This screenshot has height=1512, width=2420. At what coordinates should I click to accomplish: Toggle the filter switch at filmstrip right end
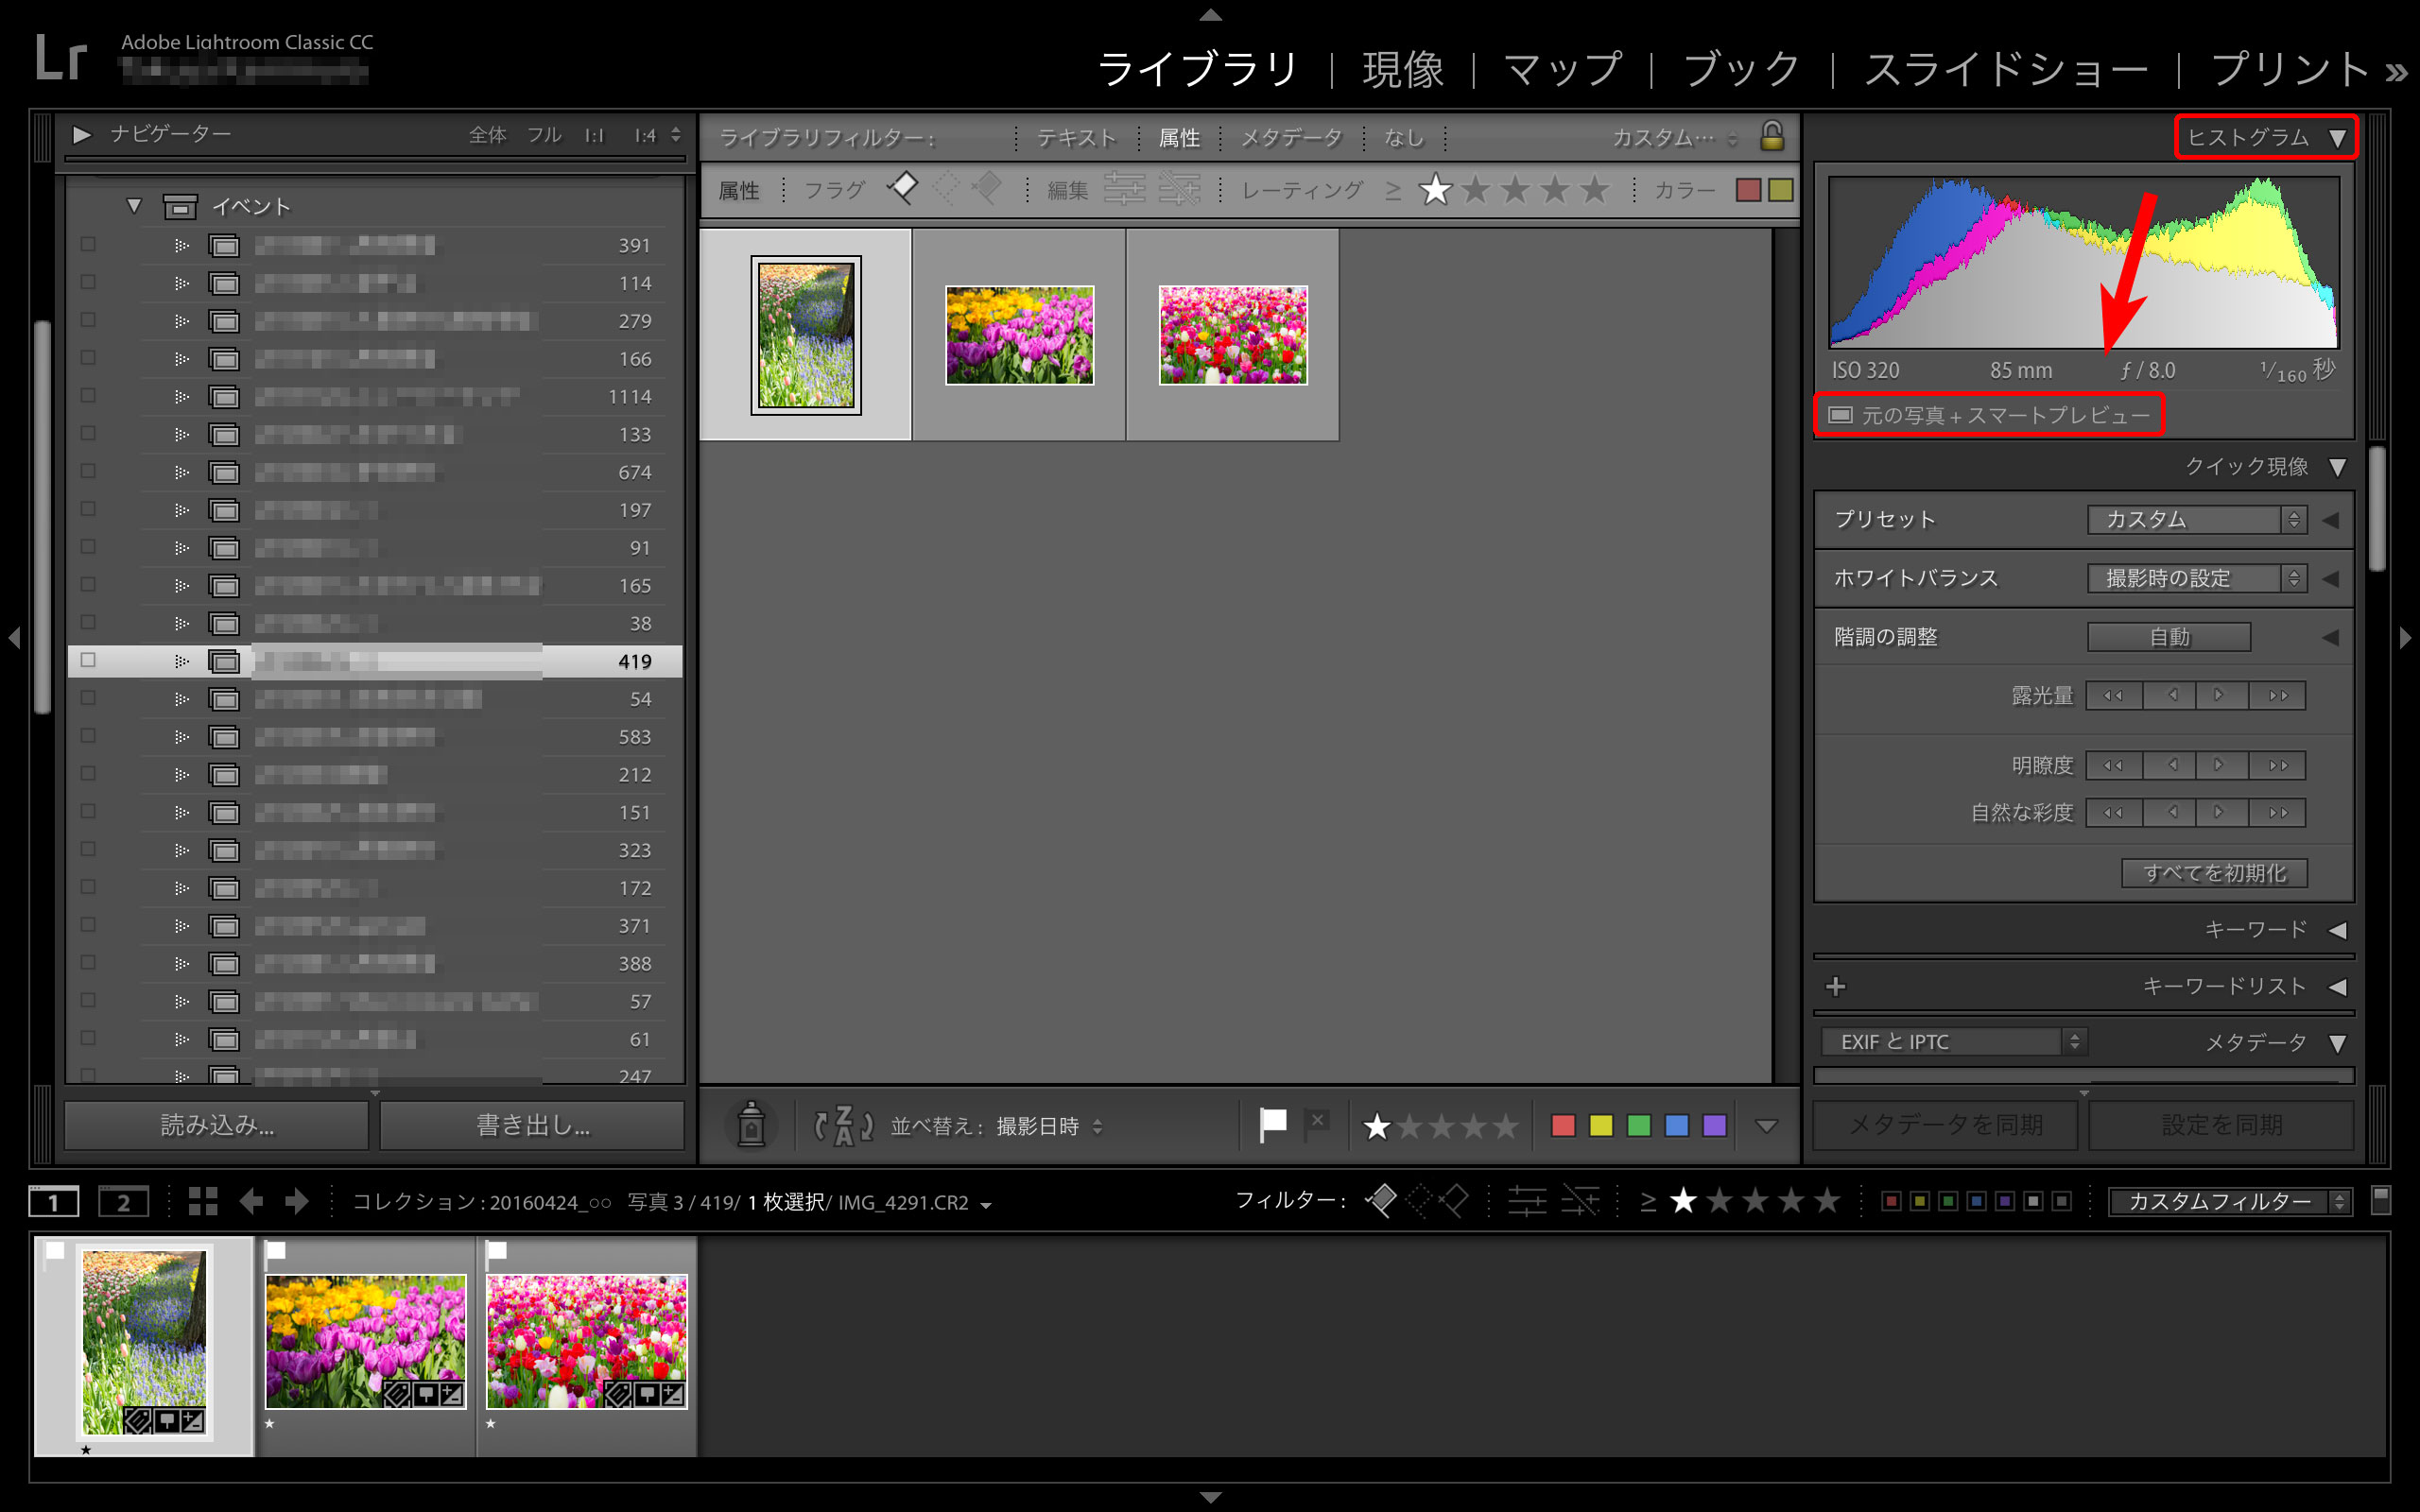click(x=2380, y=1200)
